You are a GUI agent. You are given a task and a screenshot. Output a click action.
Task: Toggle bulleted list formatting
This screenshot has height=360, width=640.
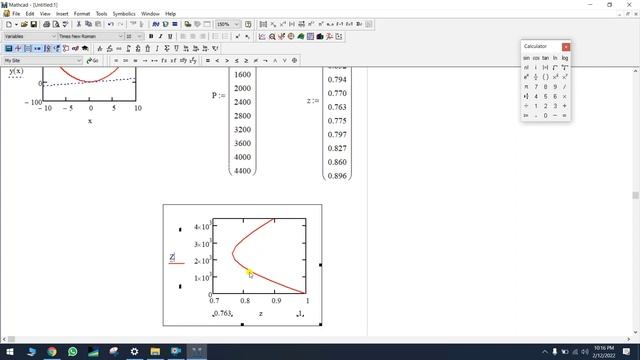(x=215, y=37)
